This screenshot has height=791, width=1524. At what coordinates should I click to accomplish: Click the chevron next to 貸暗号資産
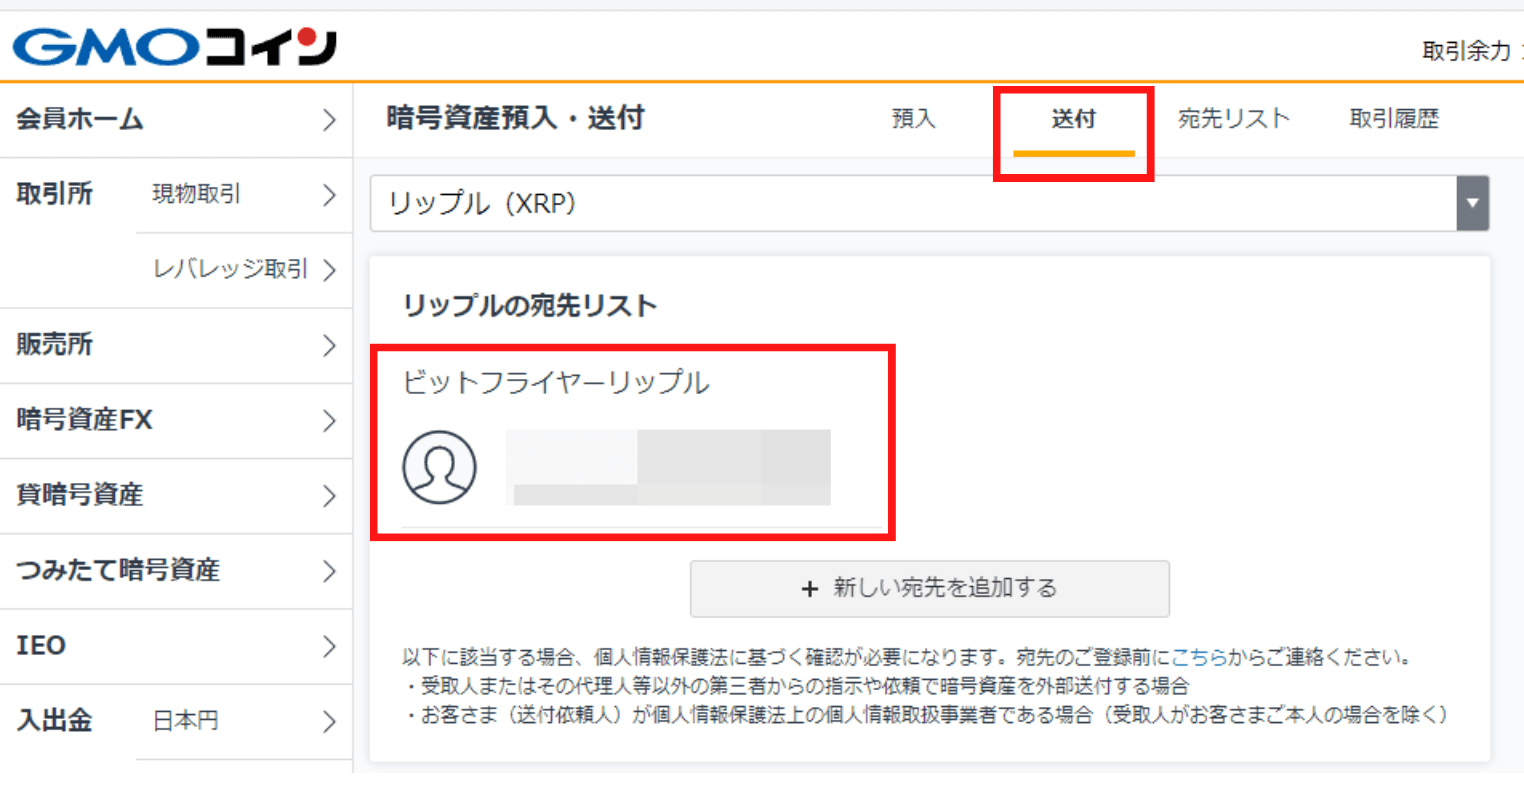point(329,496)
